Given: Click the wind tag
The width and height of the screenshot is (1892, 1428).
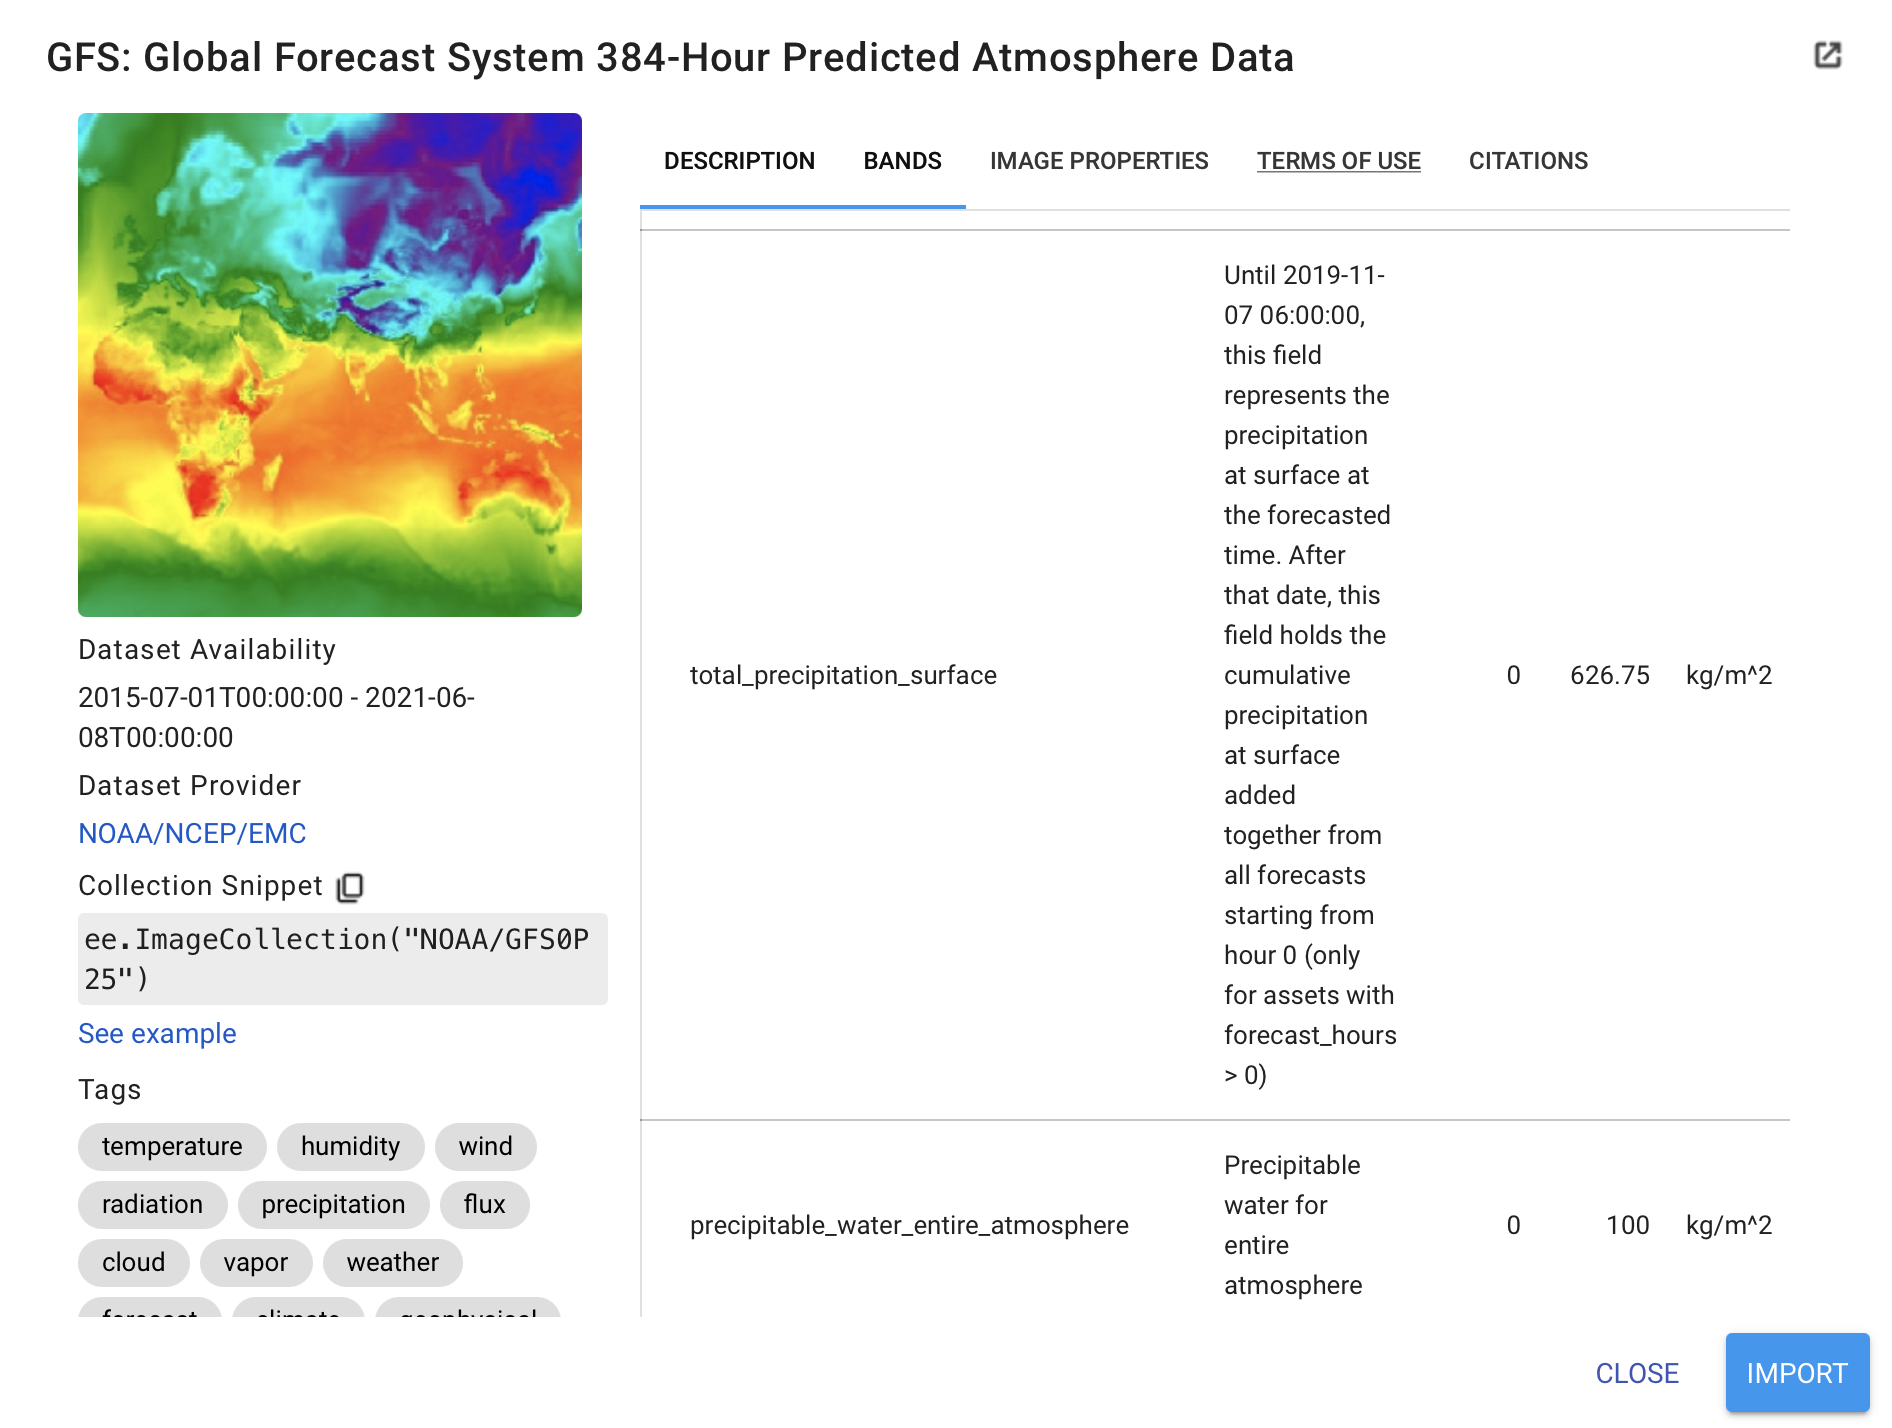Looking at the screenshot, I should (485, 1146).
